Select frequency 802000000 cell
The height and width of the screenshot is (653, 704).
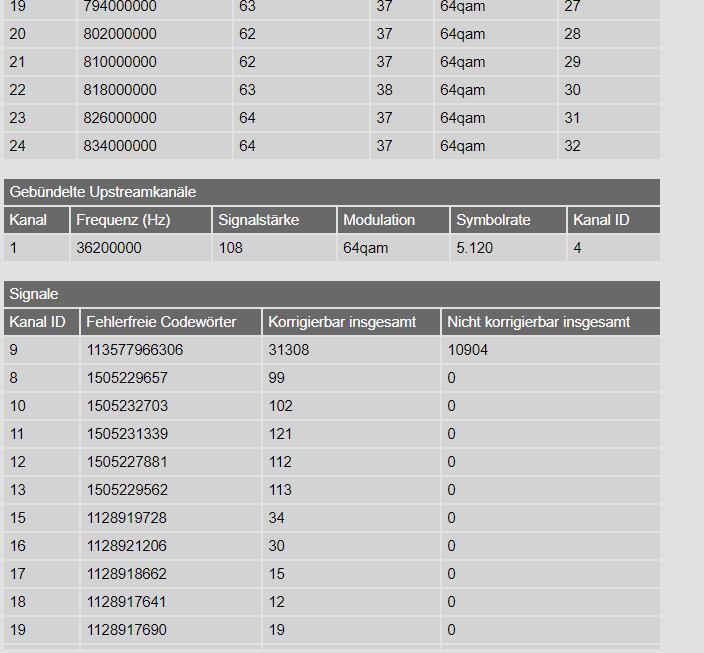[x=120, y=34]
